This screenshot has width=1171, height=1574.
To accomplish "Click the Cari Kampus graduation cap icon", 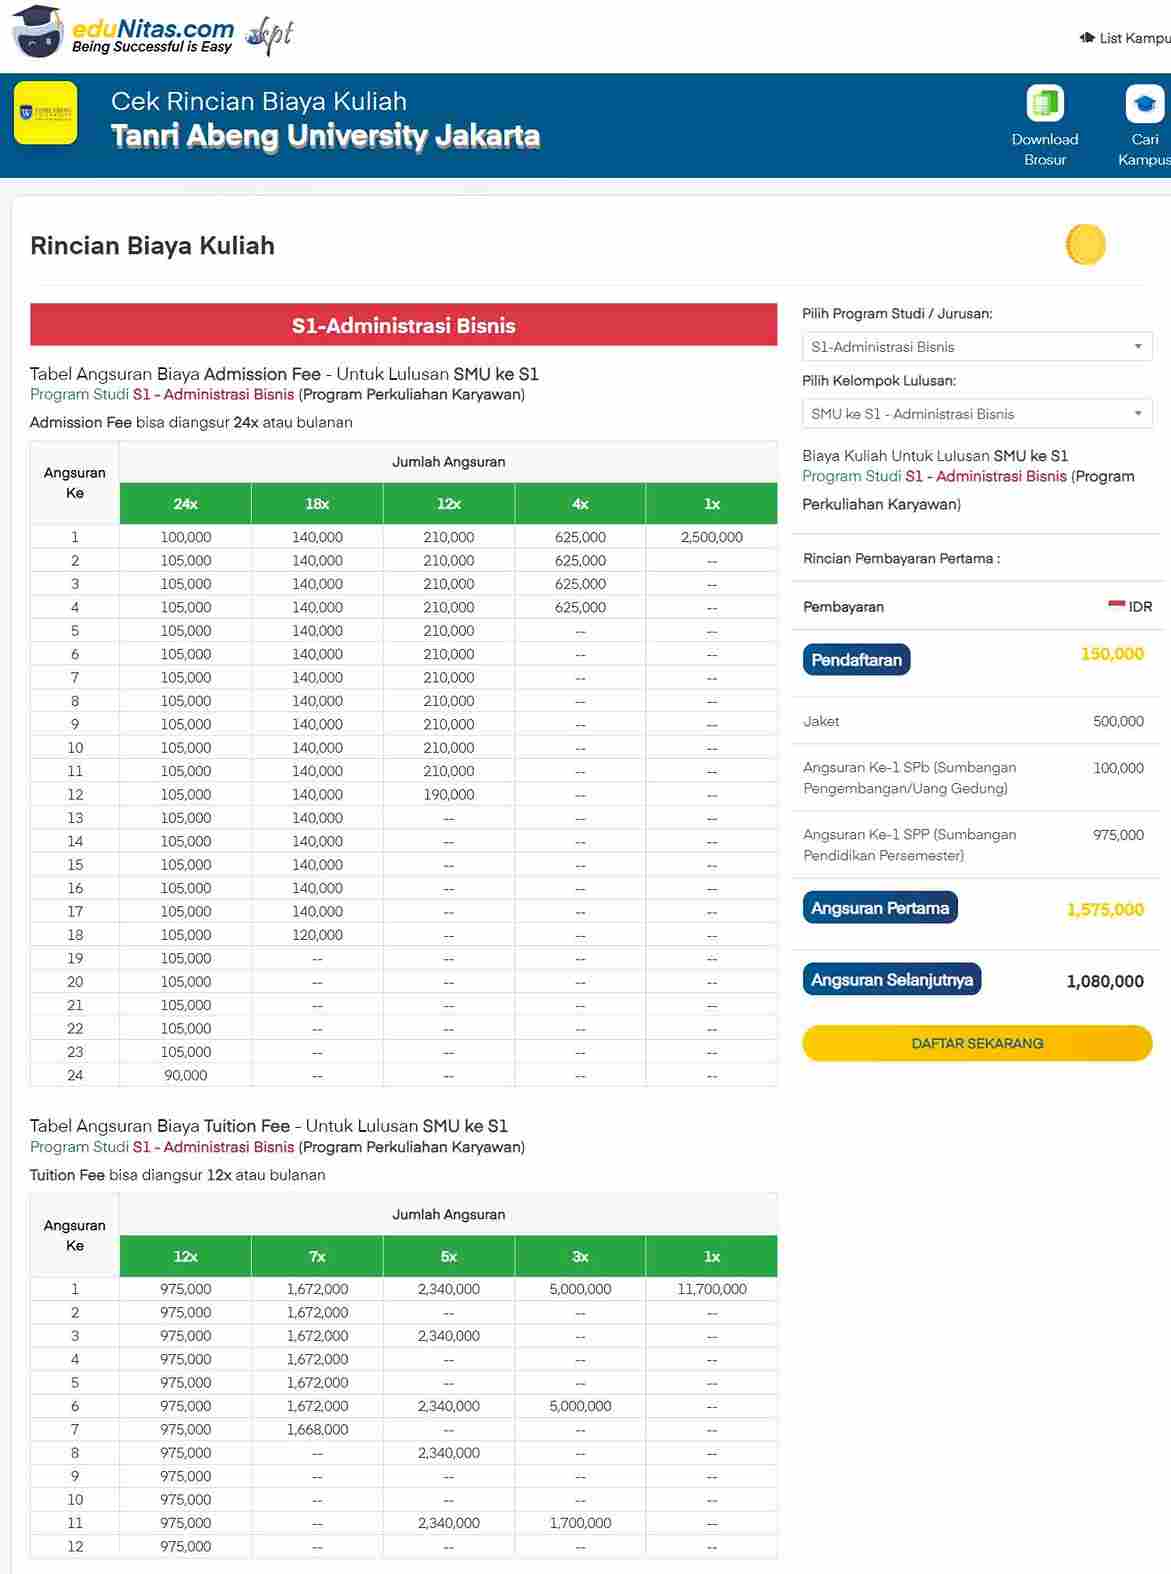I will (x=1145, y=103).
